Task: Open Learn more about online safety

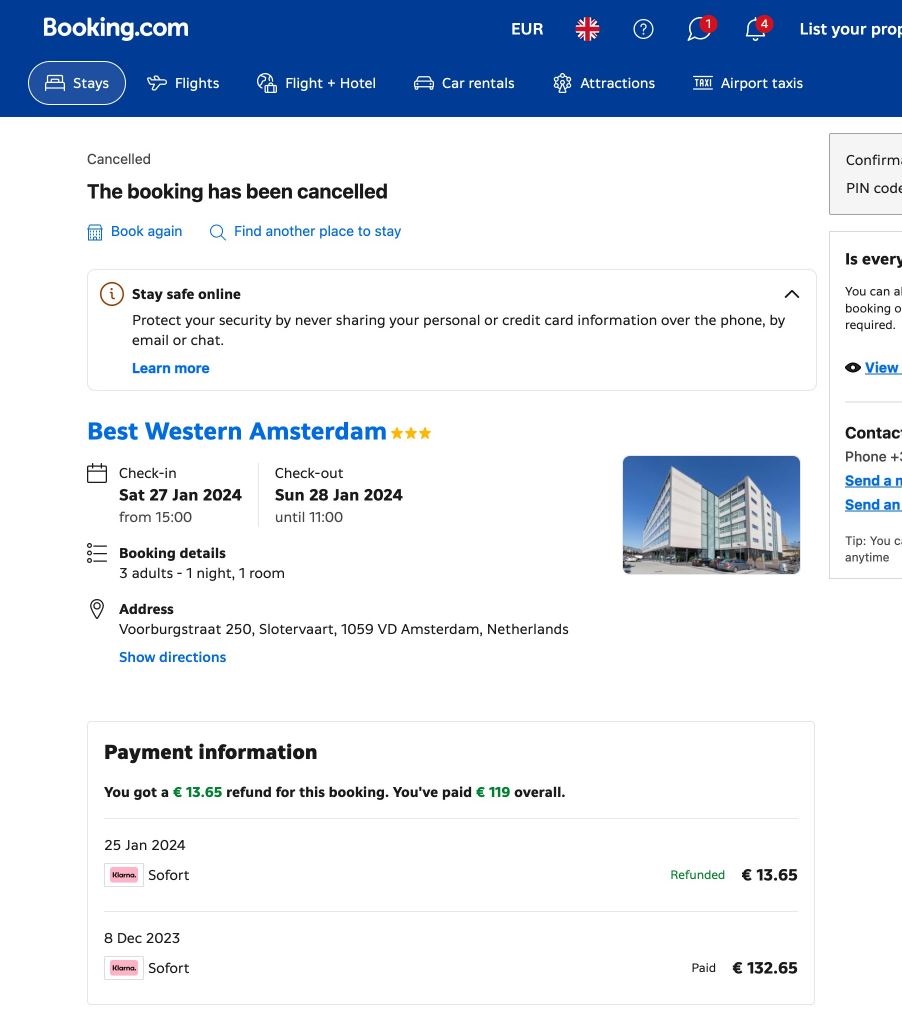Action: (x=171, y=368)
